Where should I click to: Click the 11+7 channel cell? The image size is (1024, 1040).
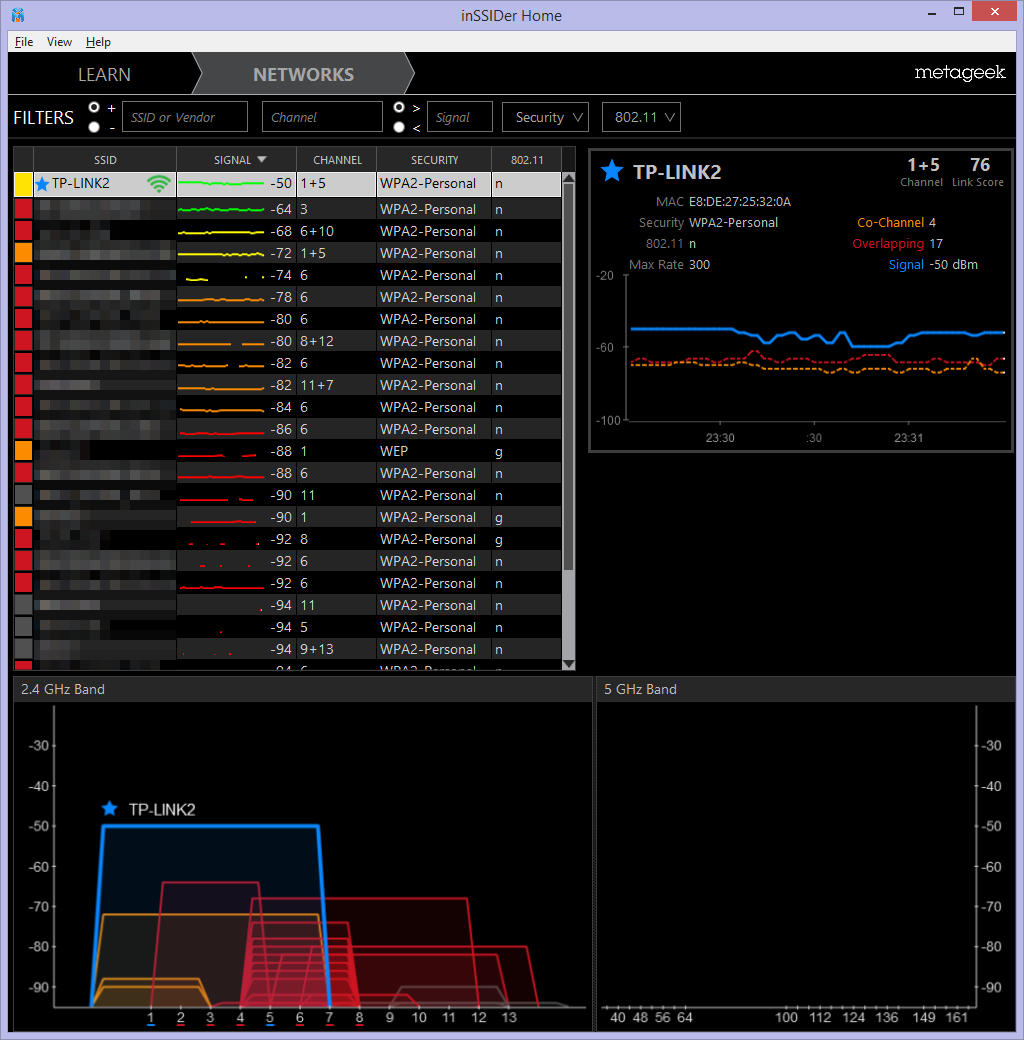tap(317, 385)
